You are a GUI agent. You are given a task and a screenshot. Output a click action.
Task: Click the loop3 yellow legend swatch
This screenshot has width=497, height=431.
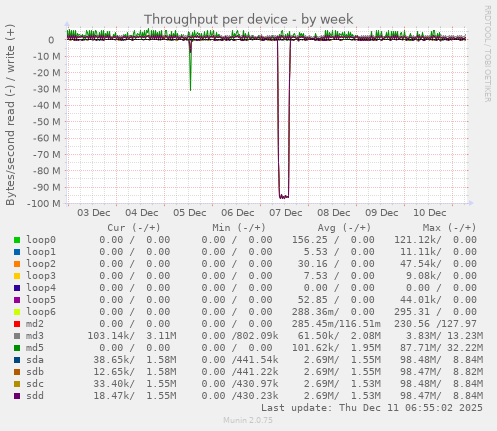click(x=17, y=276)
